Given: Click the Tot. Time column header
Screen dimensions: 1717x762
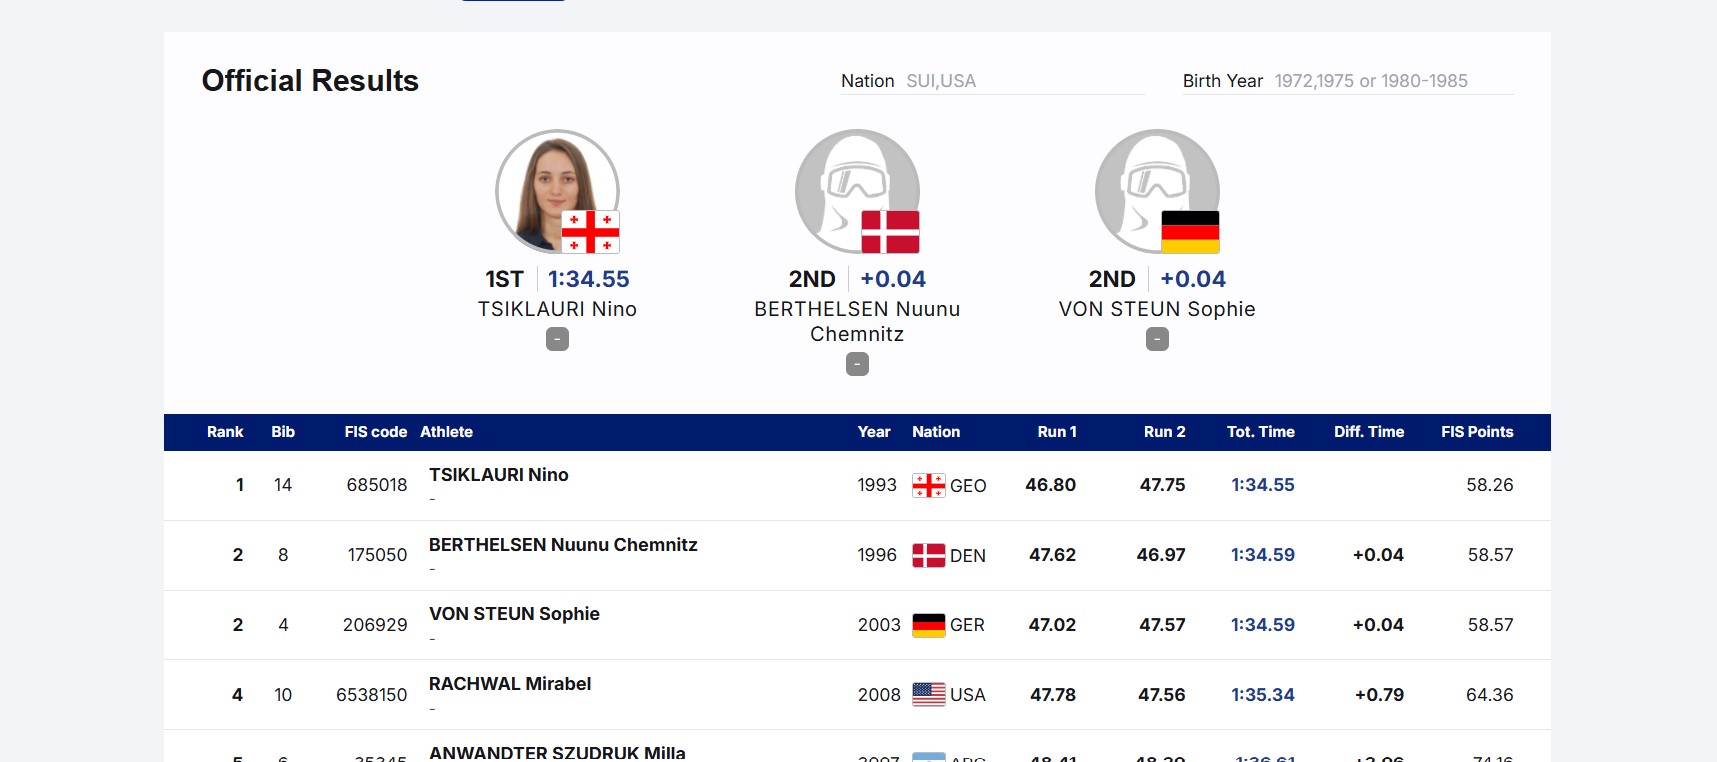Looking at the screenshot, I should [1260, 432].
